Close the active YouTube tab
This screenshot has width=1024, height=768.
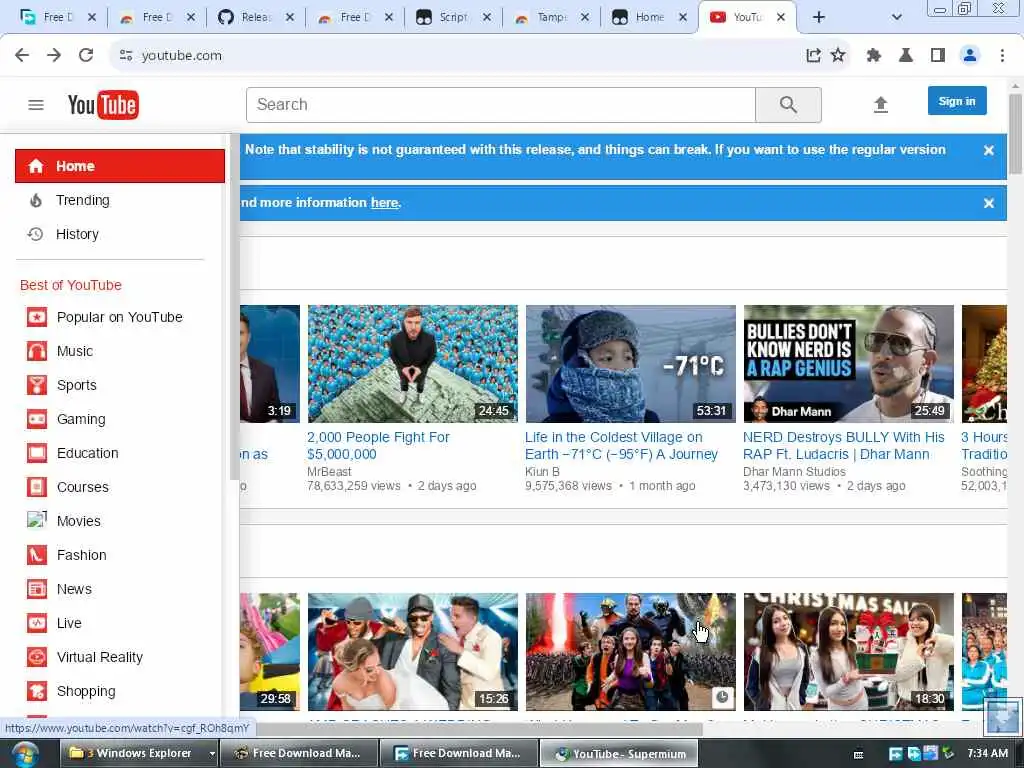(781, 18)
